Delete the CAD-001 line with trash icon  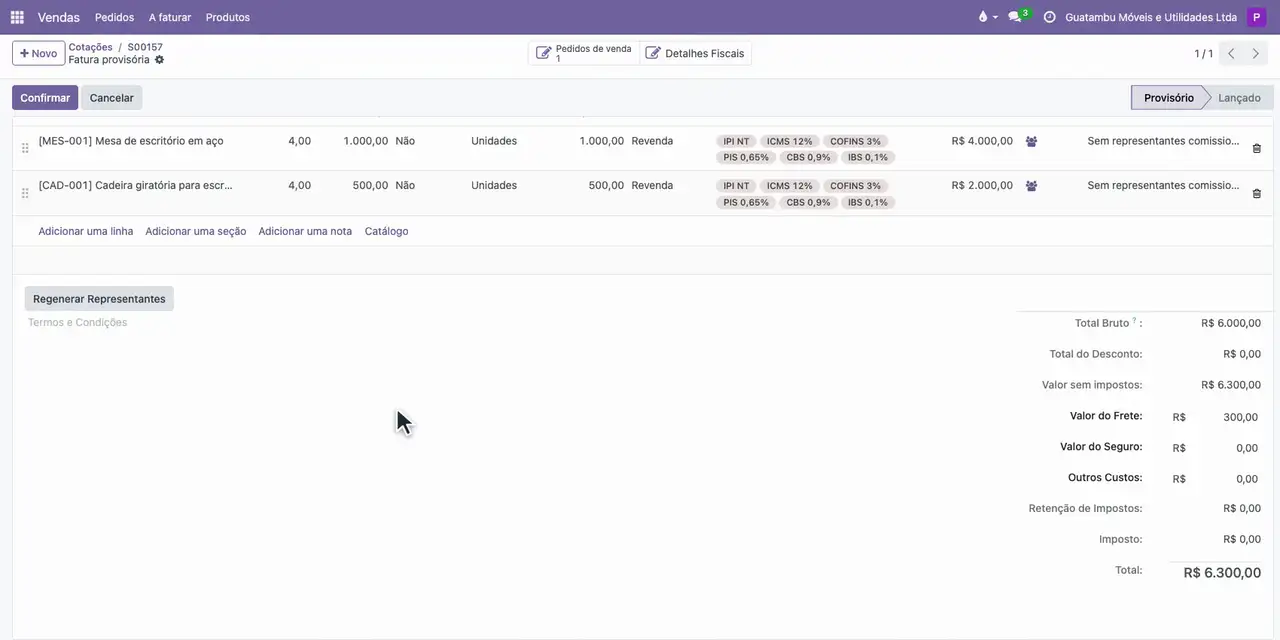pos(1257,194)
